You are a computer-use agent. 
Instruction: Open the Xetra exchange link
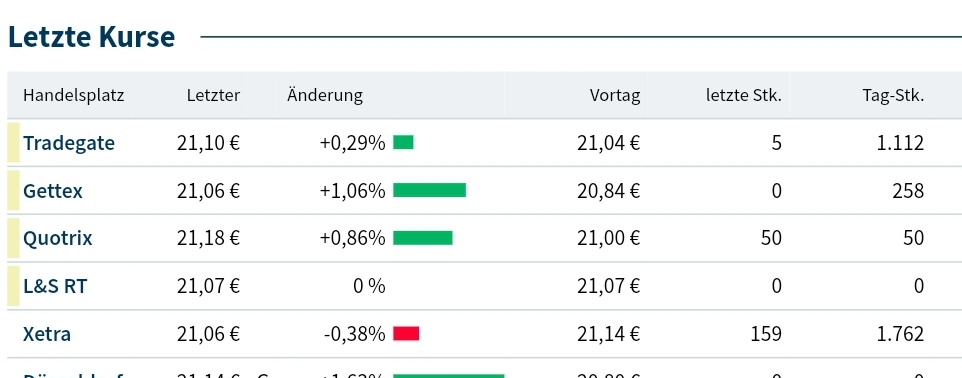point(47,334)
